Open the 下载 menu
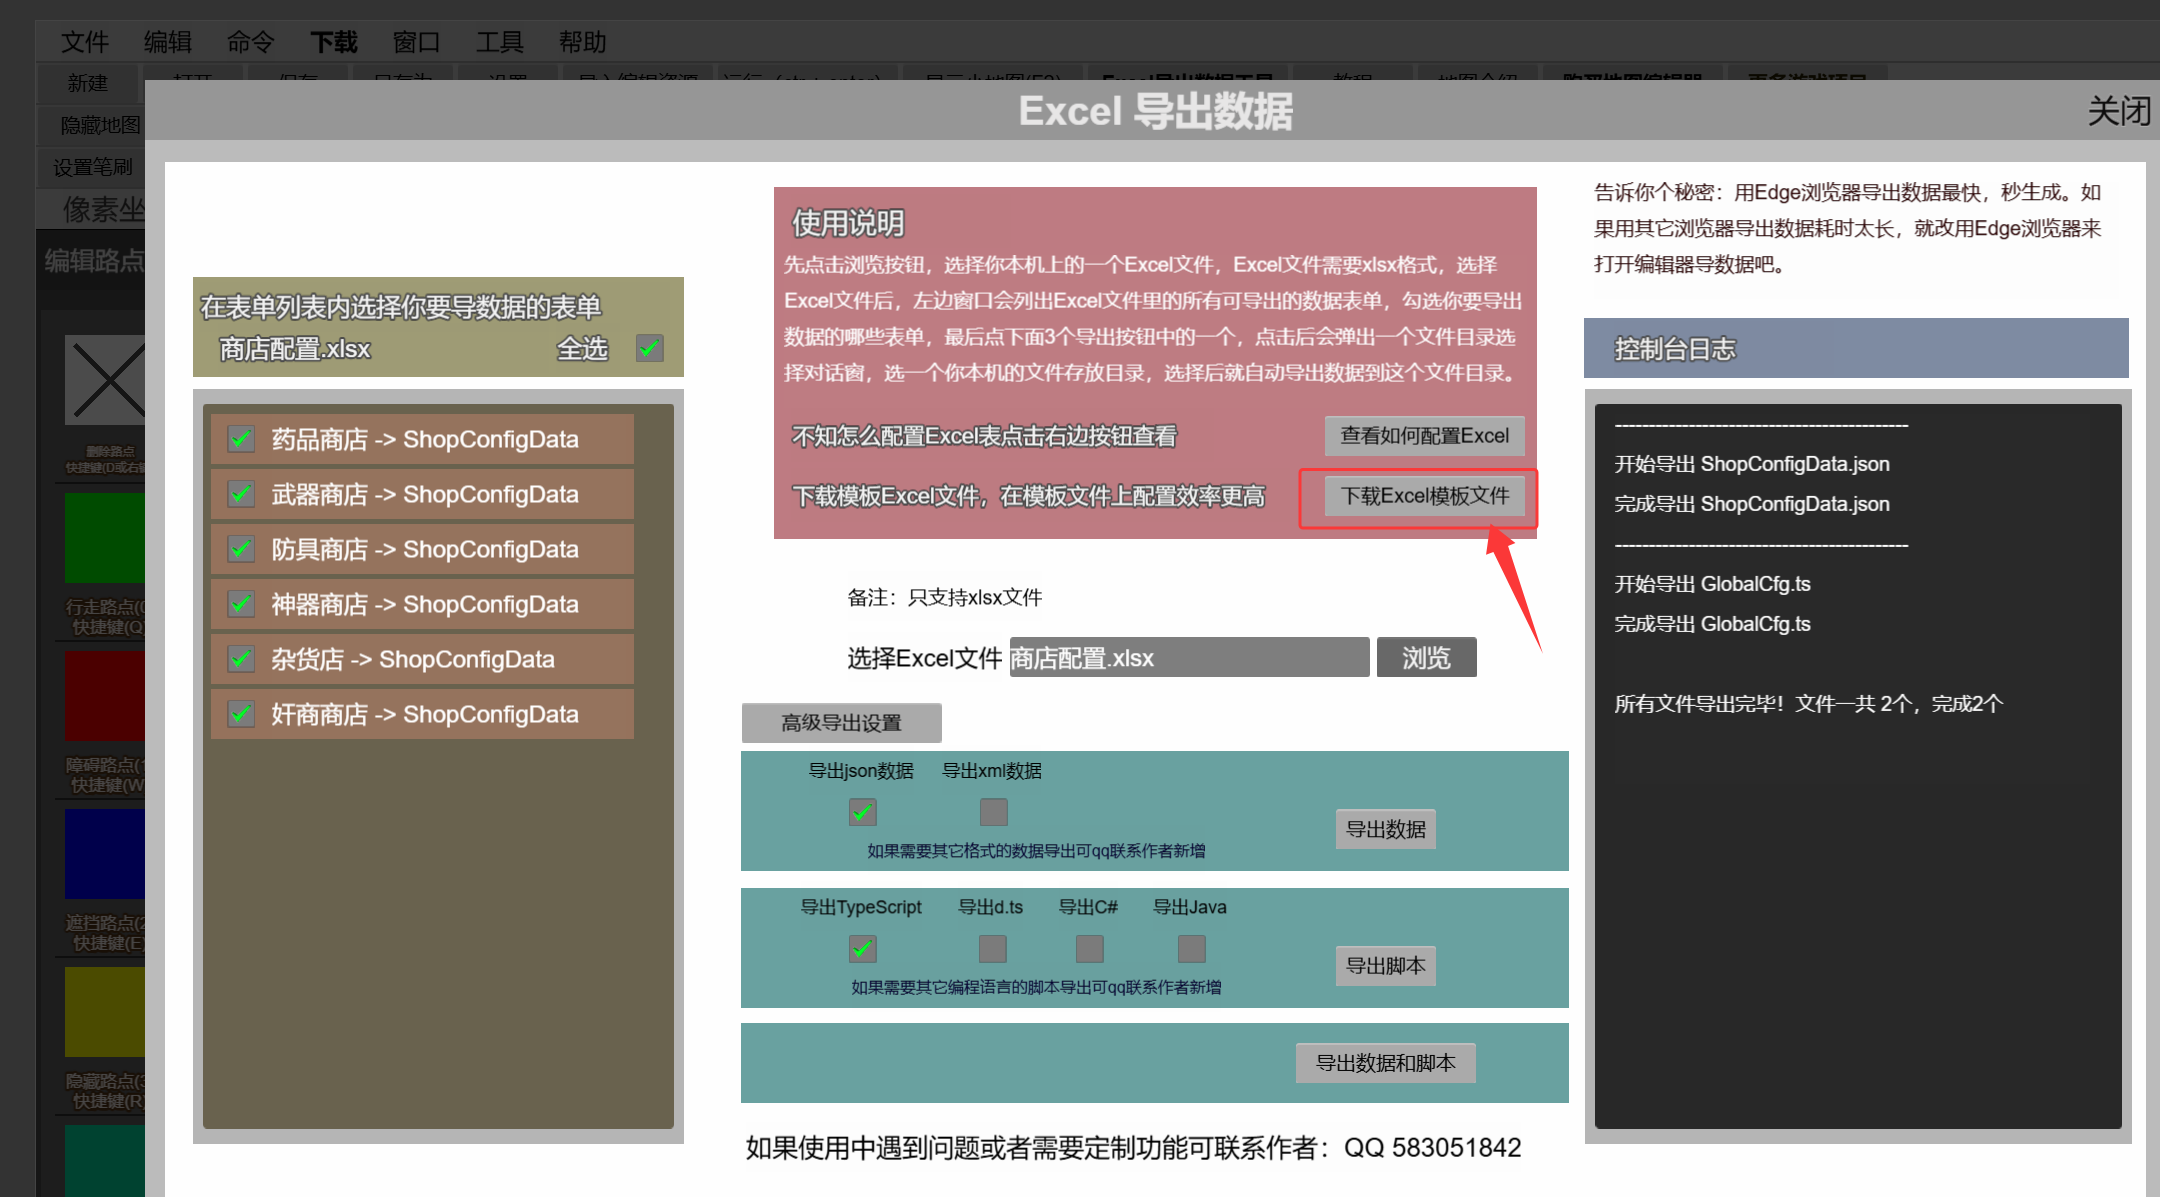 tap(333, 42)
